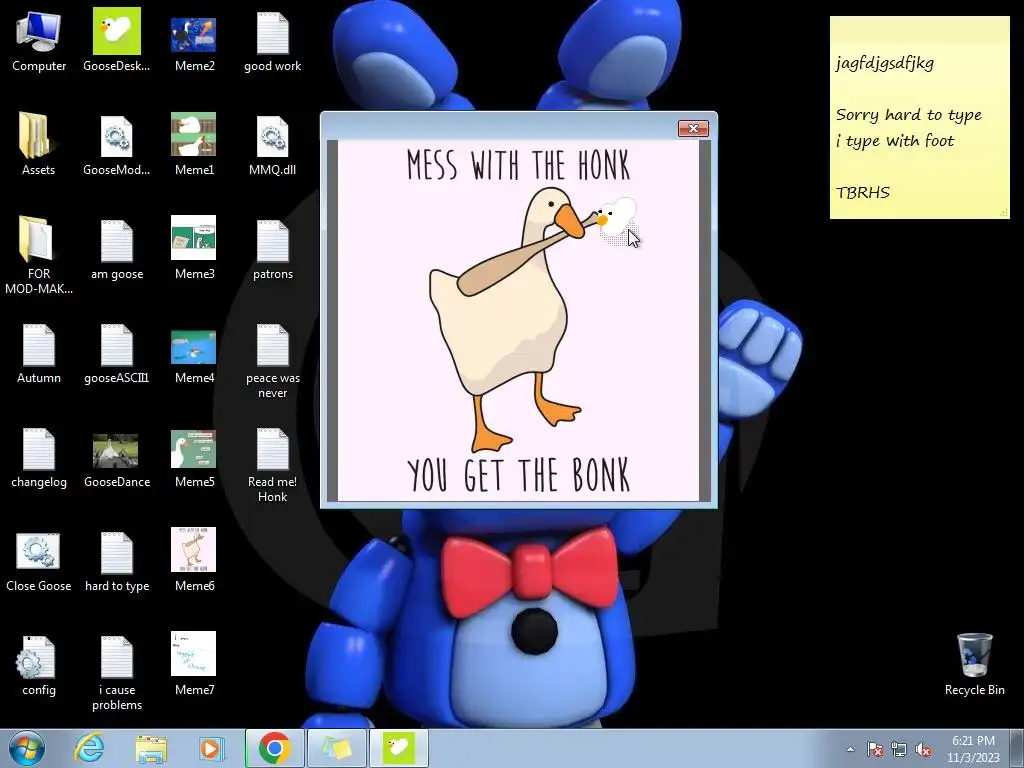Open Windows Media Player from the taskbar
Image resolution: width=1024 pixels, height=768 pixels.
point(212,748)
